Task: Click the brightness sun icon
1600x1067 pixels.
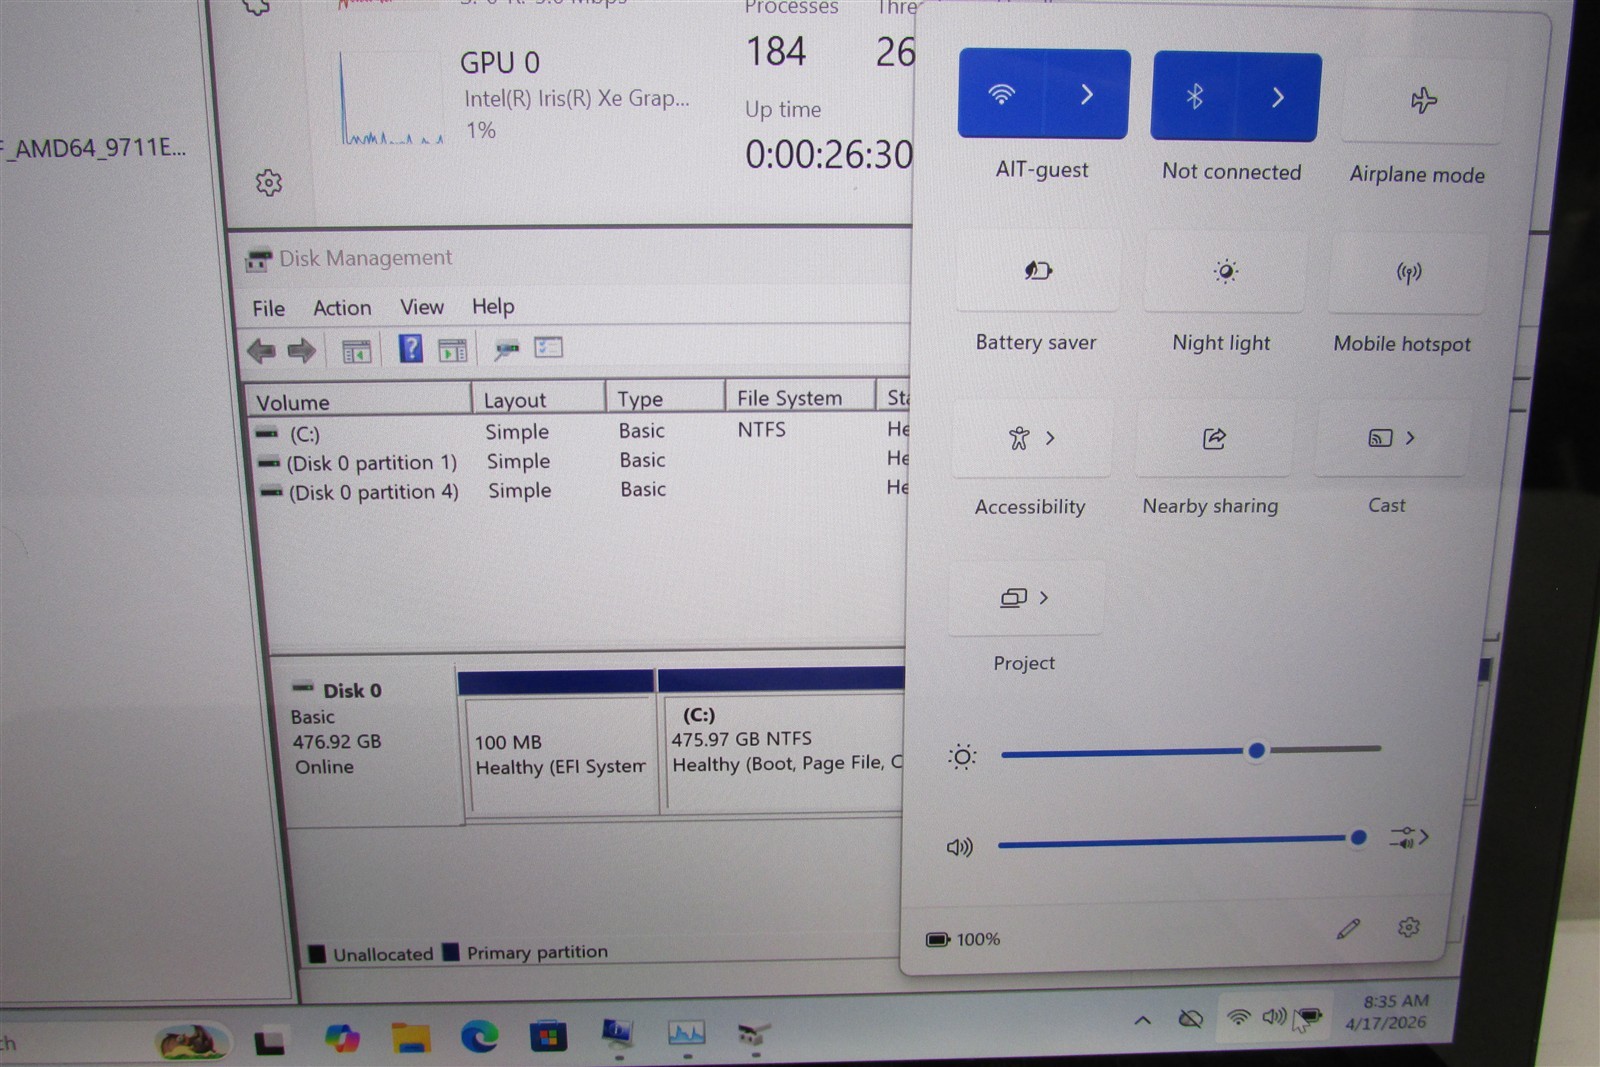Action: click(x=962, y=757)
